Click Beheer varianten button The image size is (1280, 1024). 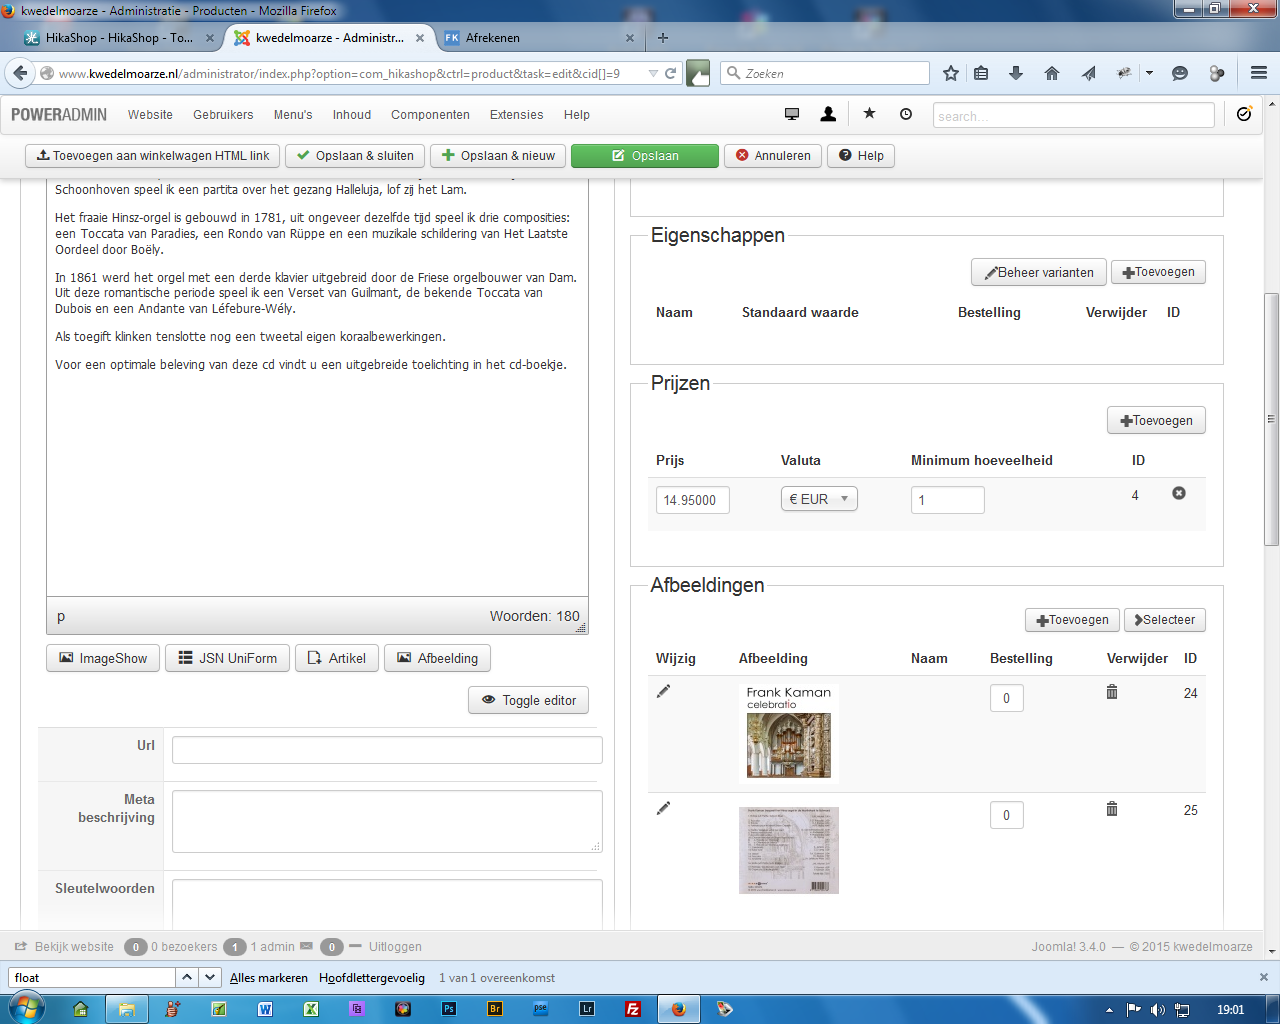pos(1039,272)
